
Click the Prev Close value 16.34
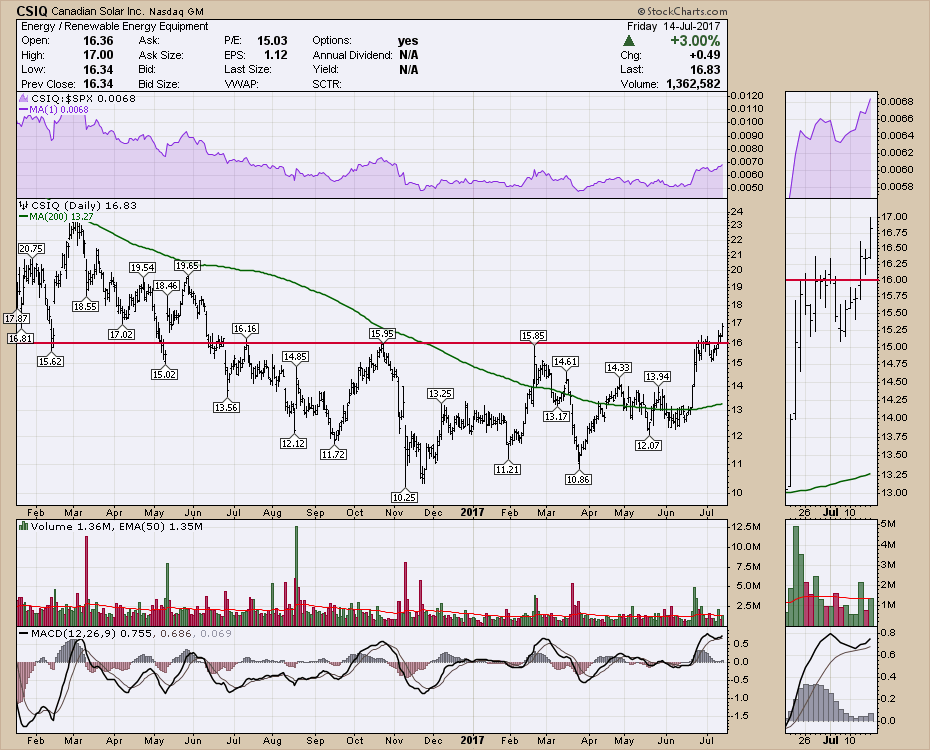(x=98, y=84)
